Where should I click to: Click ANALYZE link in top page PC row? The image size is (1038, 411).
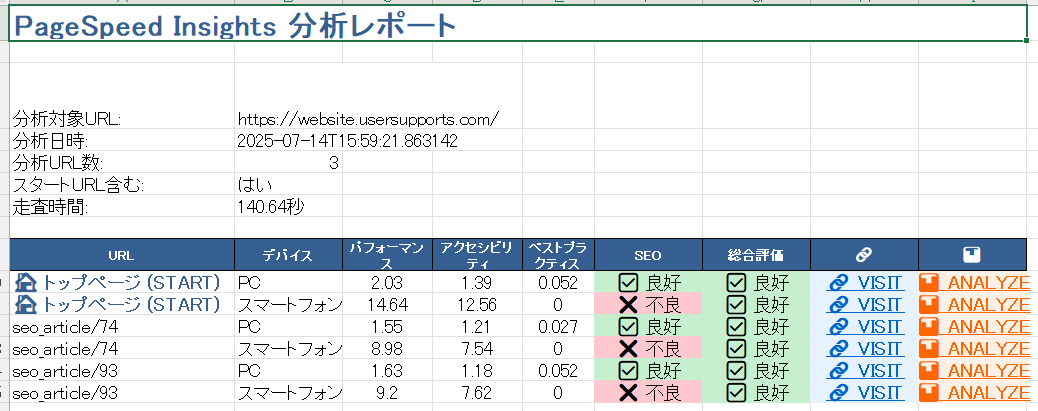[988, 282]
